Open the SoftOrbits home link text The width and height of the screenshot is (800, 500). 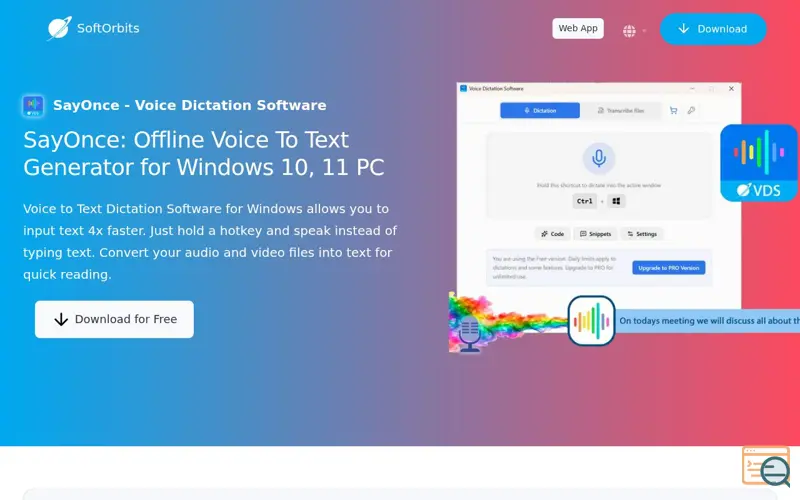click(x=108, y=28)
